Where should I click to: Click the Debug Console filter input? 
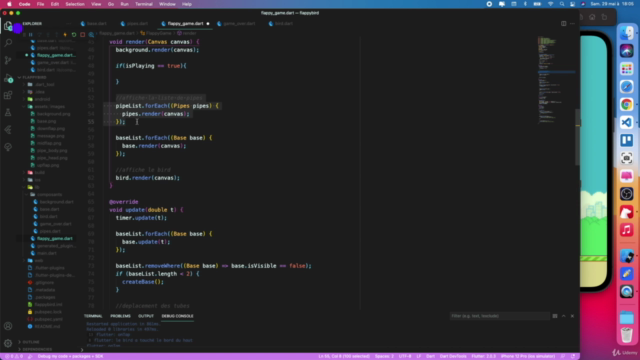499,316
